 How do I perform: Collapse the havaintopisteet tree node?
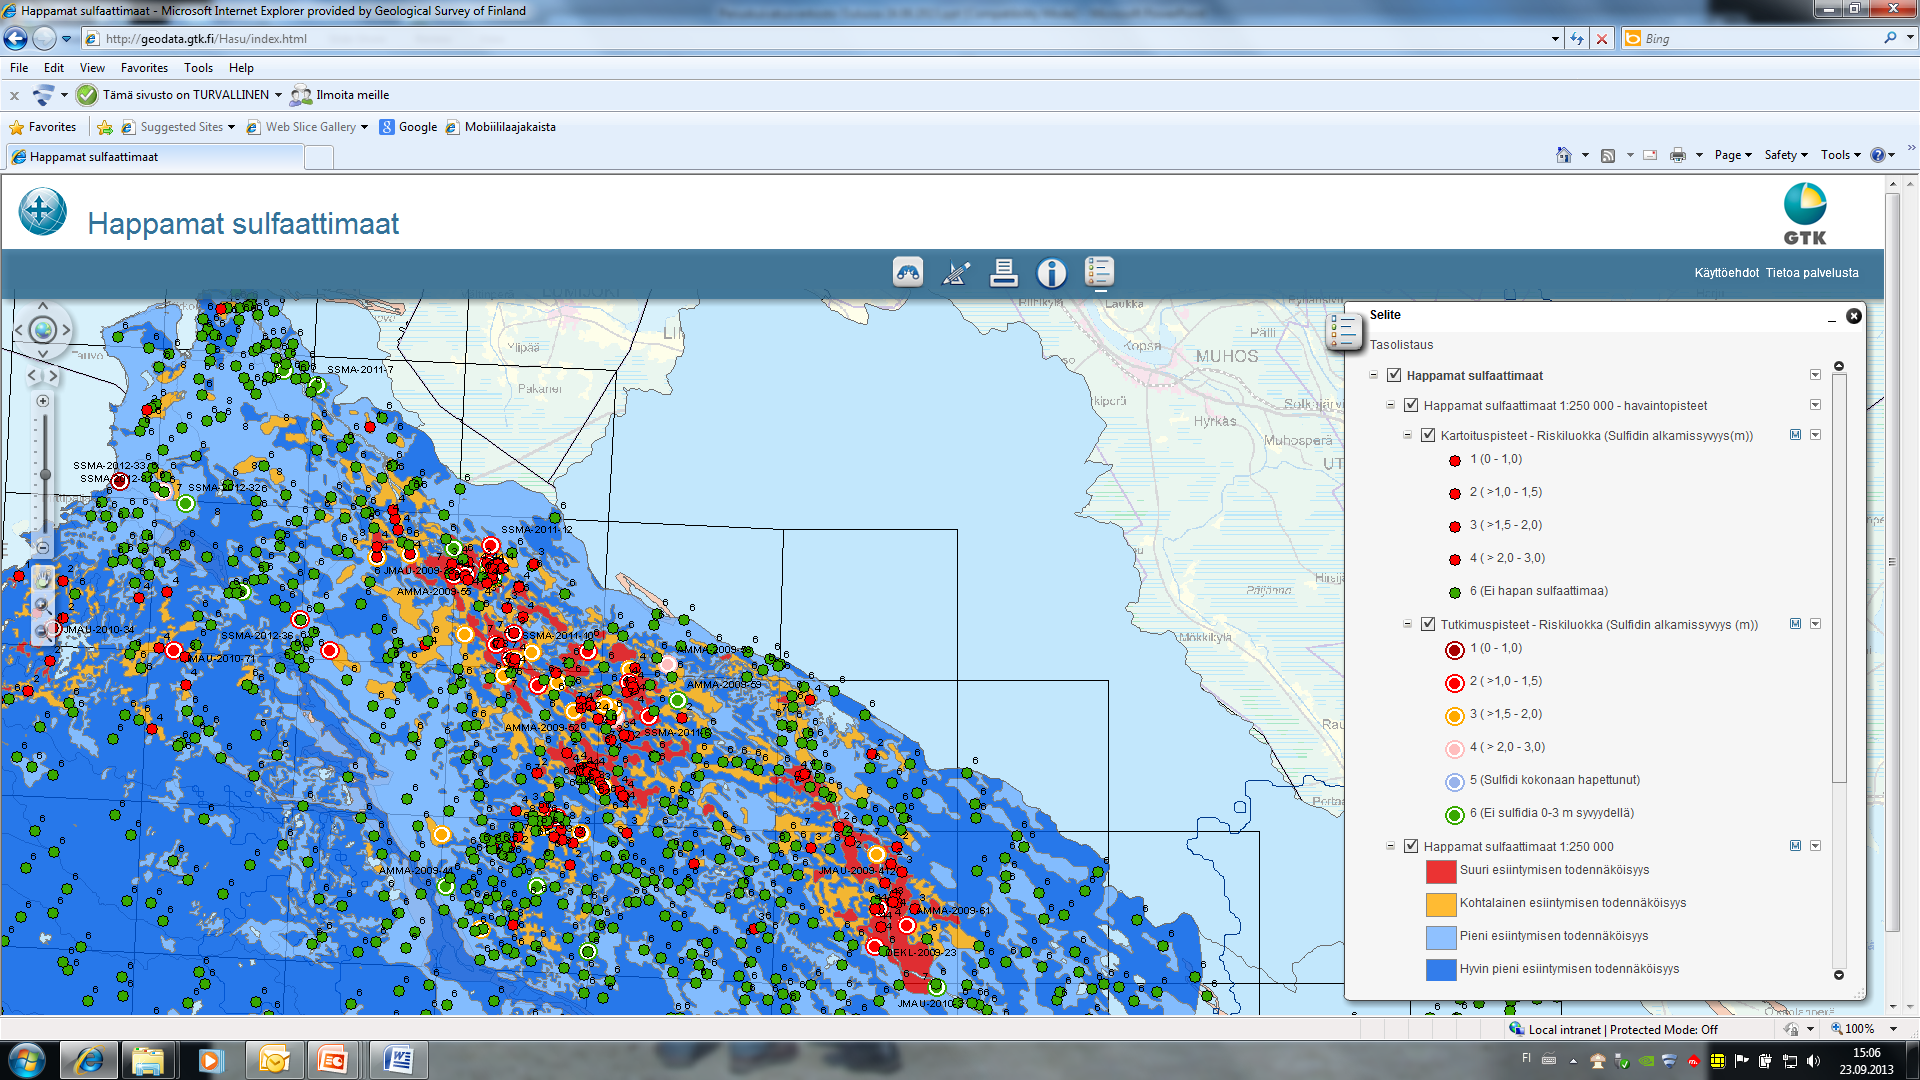(1391, 405)
